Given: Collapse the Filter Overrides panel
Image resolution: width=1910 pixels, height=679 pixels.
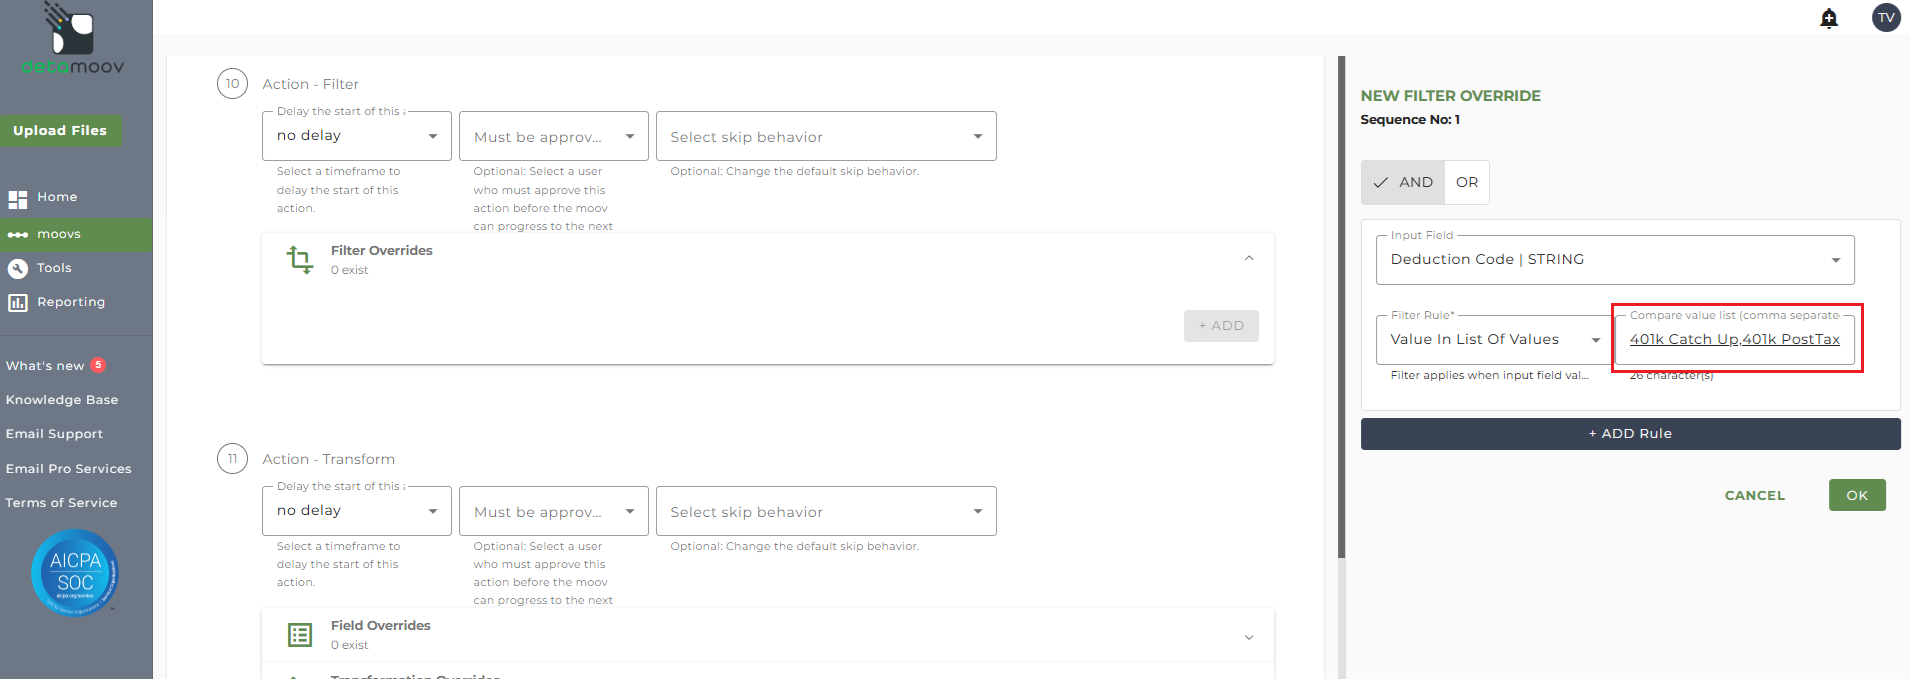Looking at the screenshot, I should click(x=1249, y=259).
